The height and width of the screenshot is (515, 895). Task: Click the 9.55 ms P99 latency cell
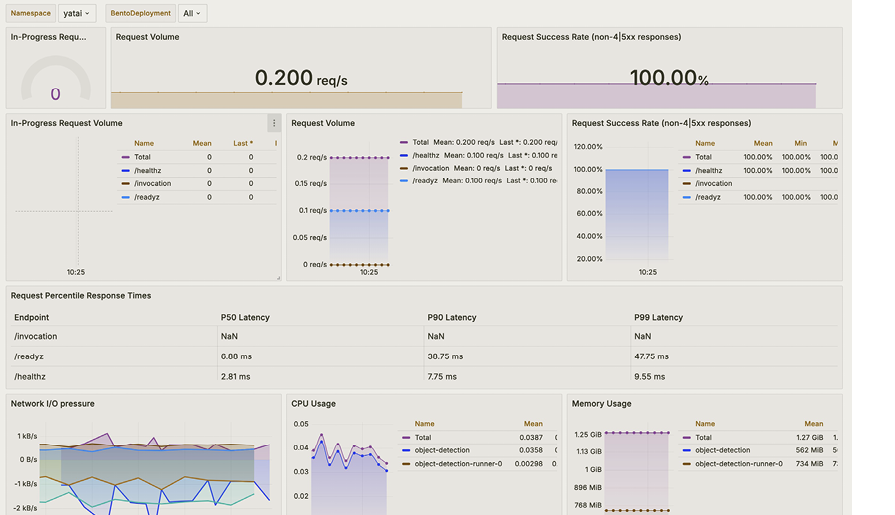tap(649, 376)
